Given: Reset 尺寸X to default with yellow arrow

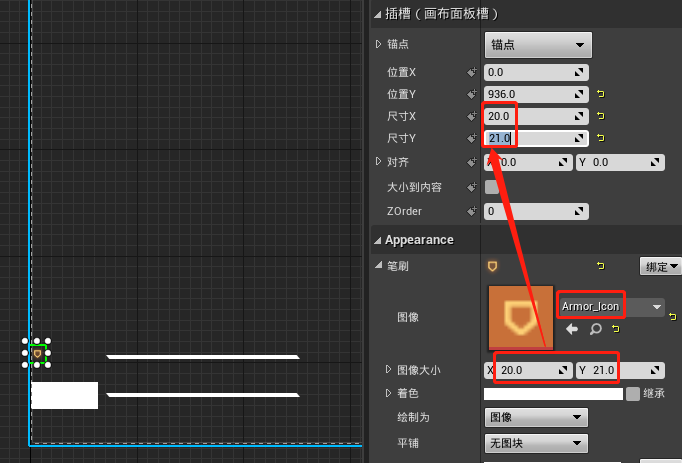Looking at the screenshot, I should coord(601,116).
